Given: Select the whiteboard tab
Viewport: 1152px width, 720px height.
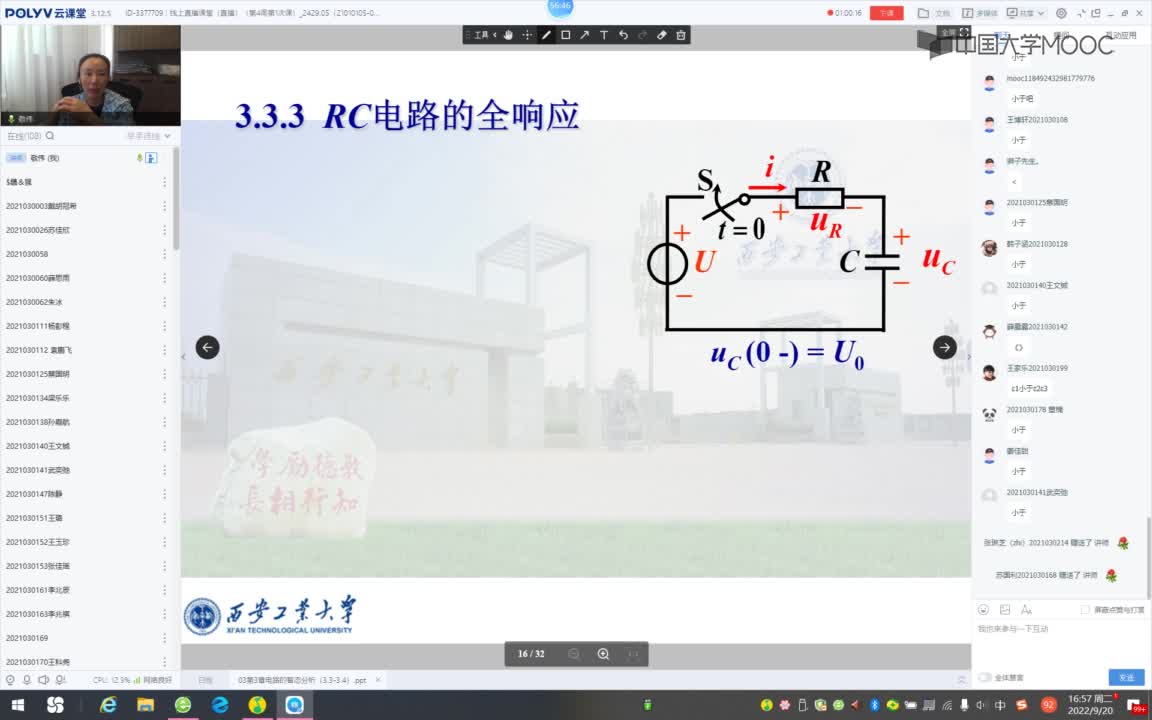Looking at the screenshot, I should click(x=205, y=680).
